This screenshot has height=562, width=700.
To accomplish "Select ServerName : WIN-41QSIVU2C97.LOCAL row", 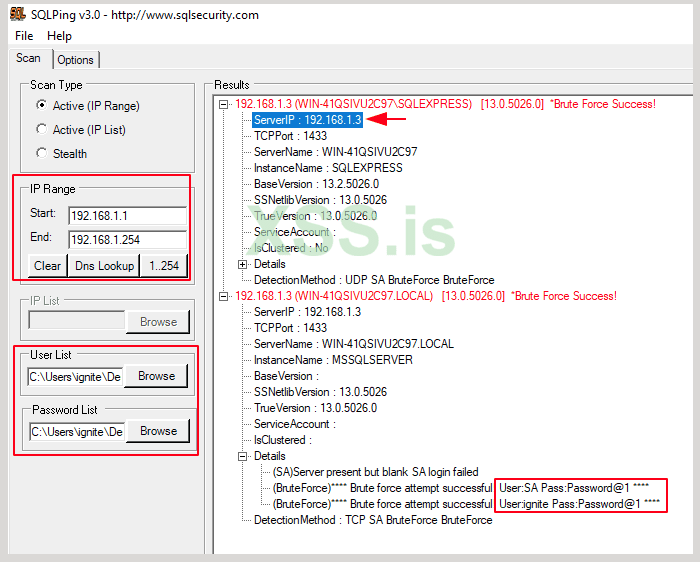I will coord(354,344).
